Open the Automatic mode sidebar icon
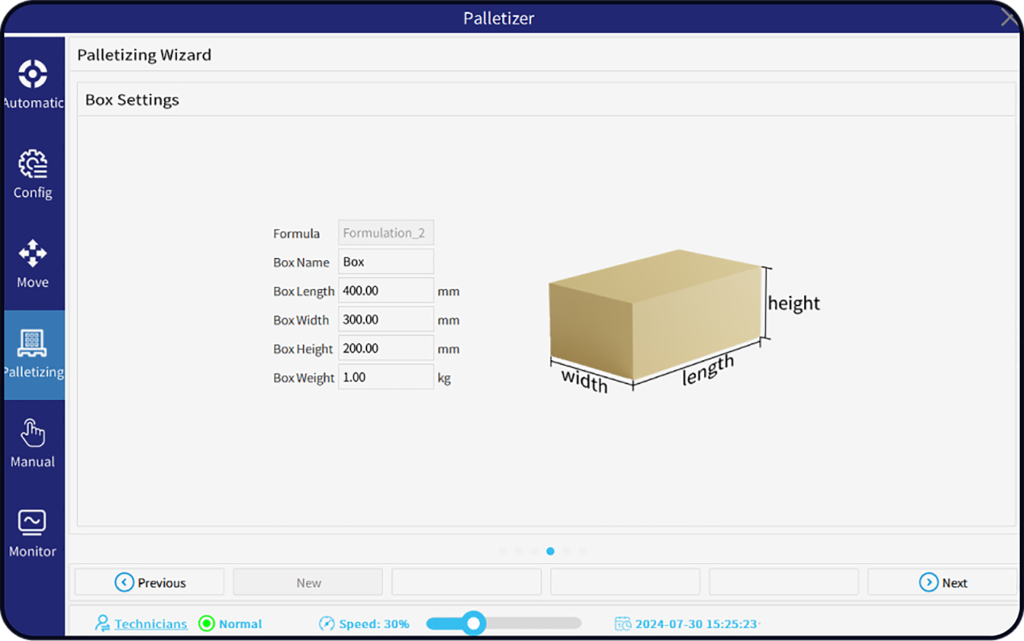 33,75
